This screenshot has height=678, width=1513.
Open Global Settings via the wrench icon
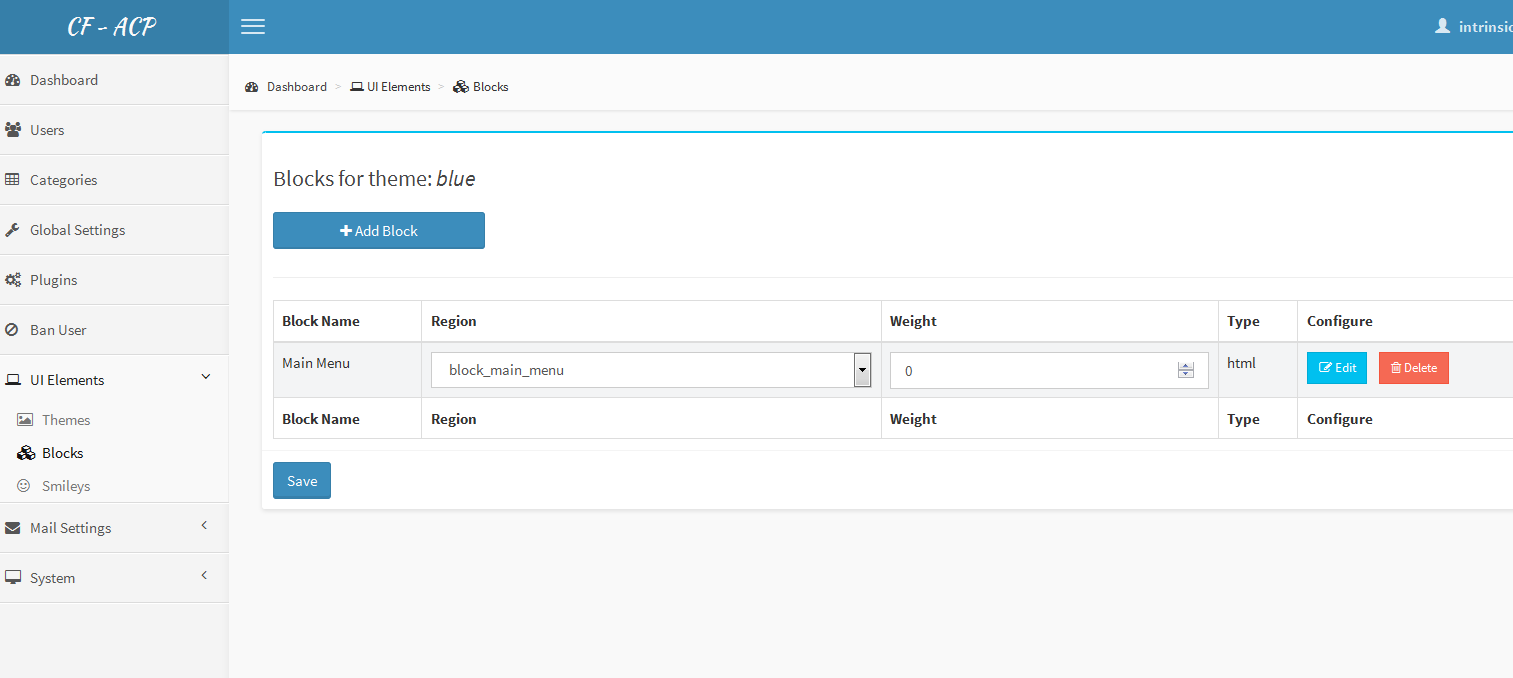click(12, 230)
